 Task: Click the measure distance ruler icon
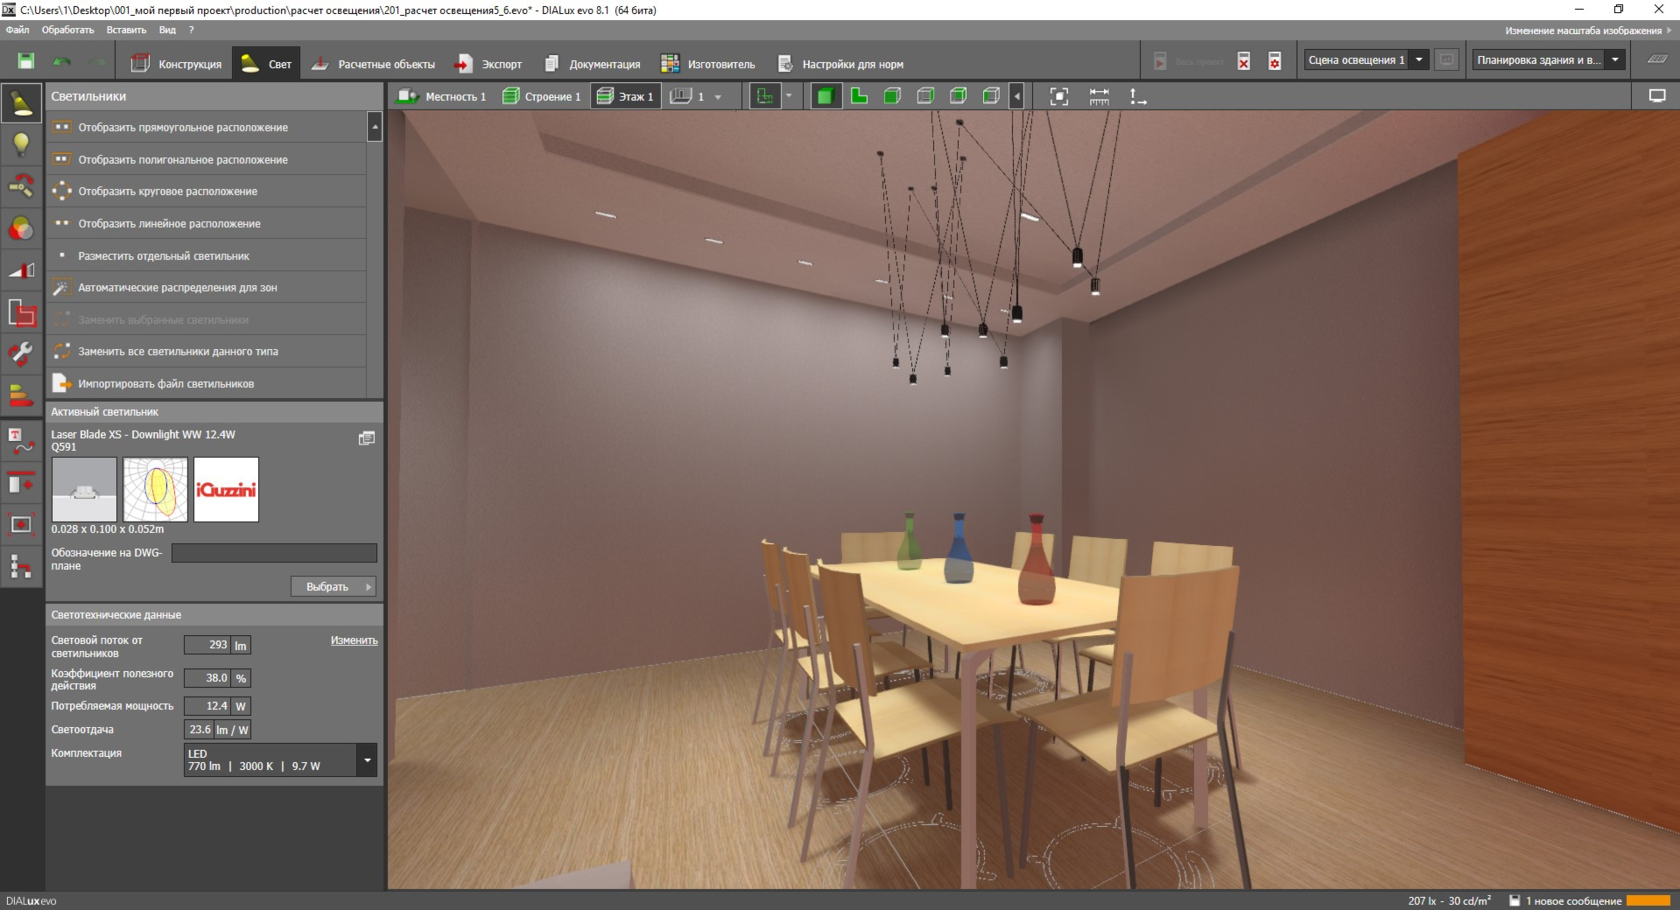tap(1099, 96)
